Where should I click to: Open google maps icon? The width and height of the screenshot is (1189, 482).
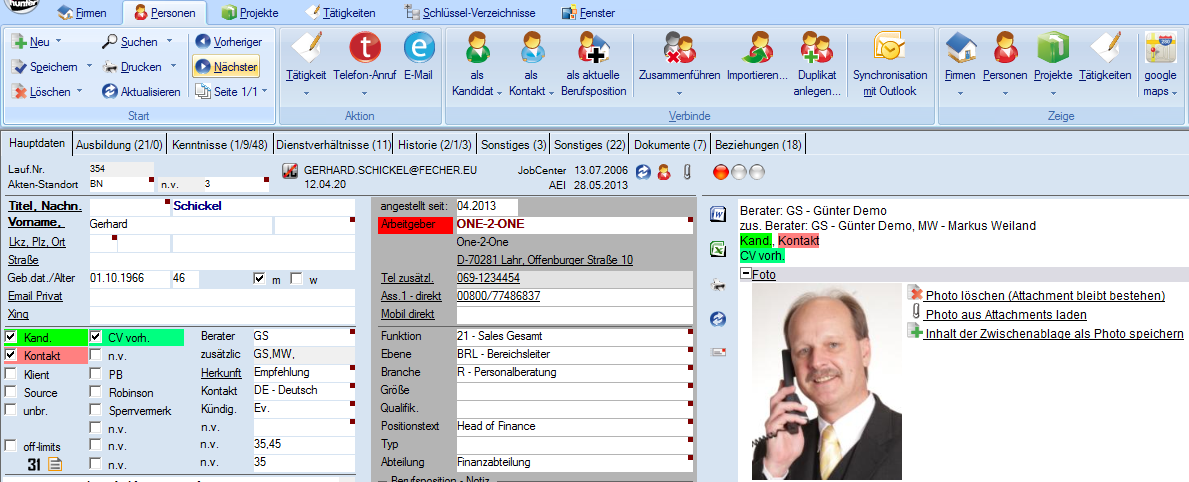tap(1160, 48)
